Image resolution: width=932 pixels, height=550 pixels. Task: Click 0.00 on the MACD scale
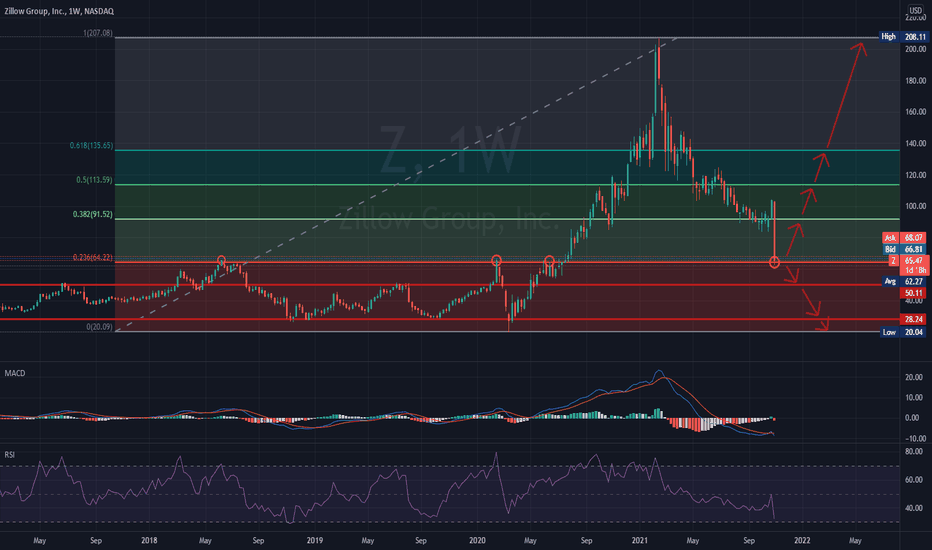[912, 417]
